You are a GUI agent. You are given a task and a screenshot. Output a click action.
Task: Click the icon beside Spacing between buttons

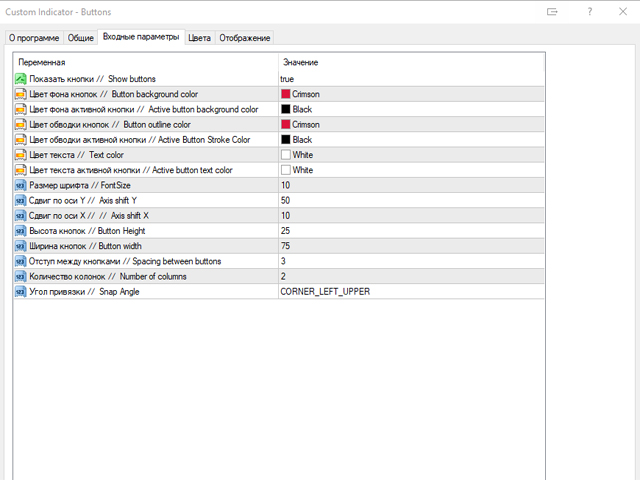coord(20,261)
